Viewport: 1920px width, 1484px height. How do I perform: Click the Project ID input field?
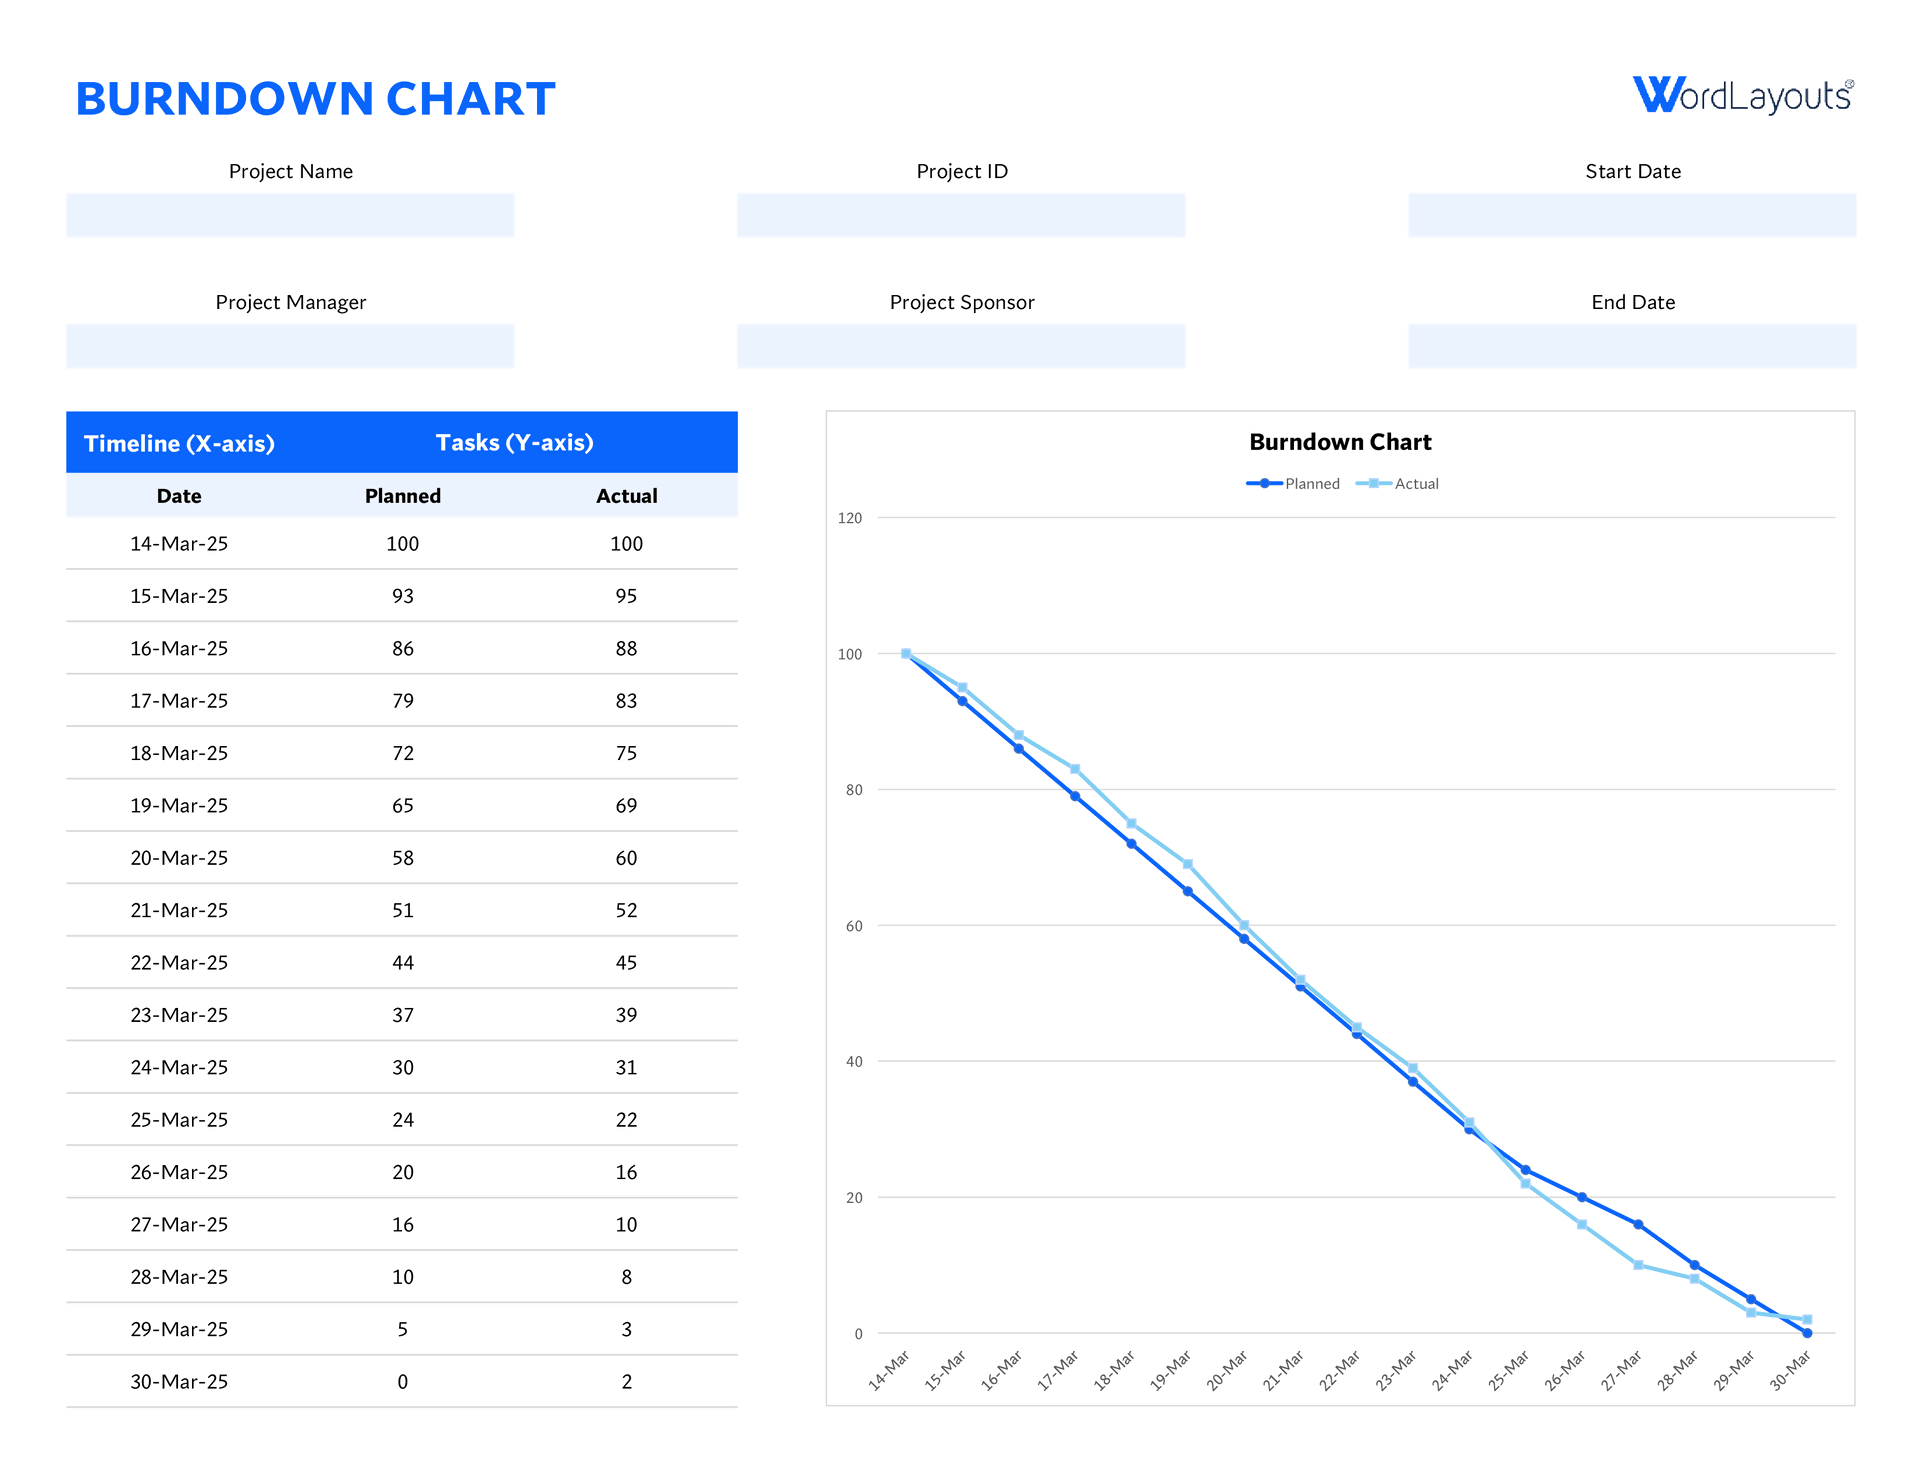point(960,215)
